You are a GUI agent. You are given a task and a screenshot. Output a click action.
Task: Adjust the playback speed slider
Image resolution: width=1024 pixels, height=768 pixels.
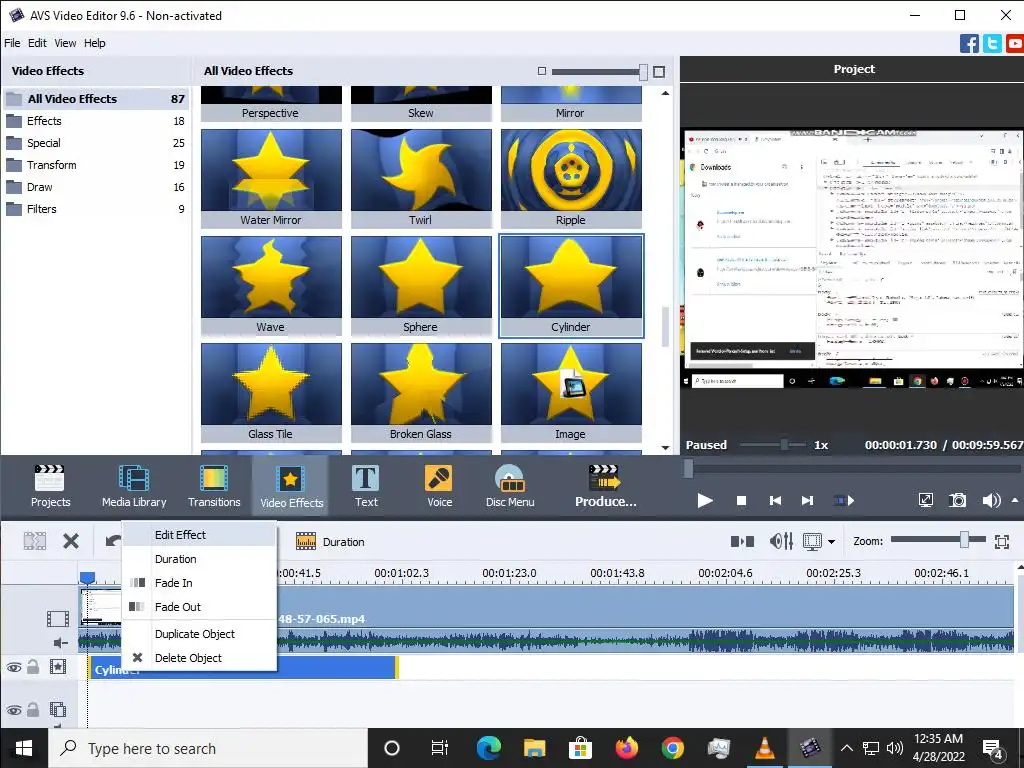pyautogui.click(x=783, y=445)
